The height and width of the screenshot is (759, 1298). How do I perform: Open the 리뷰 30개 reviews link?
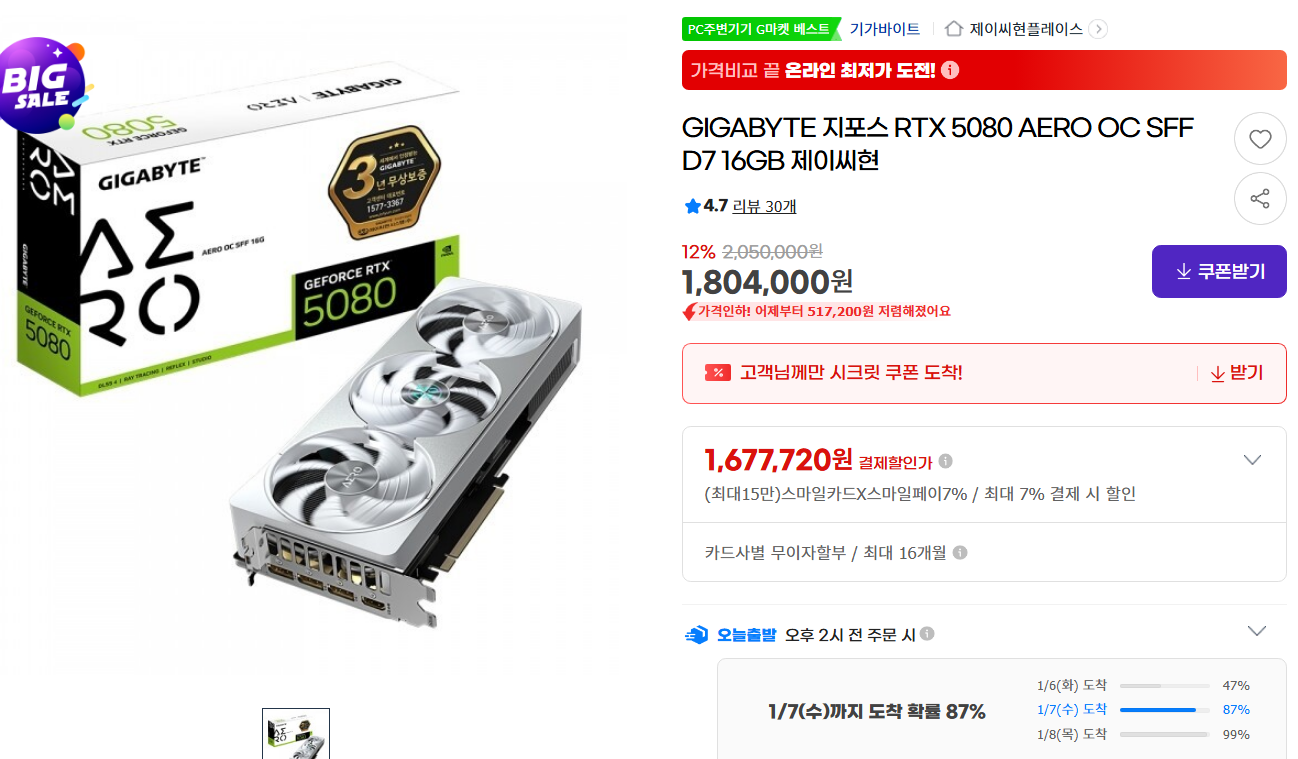click(x=764, y=206)
